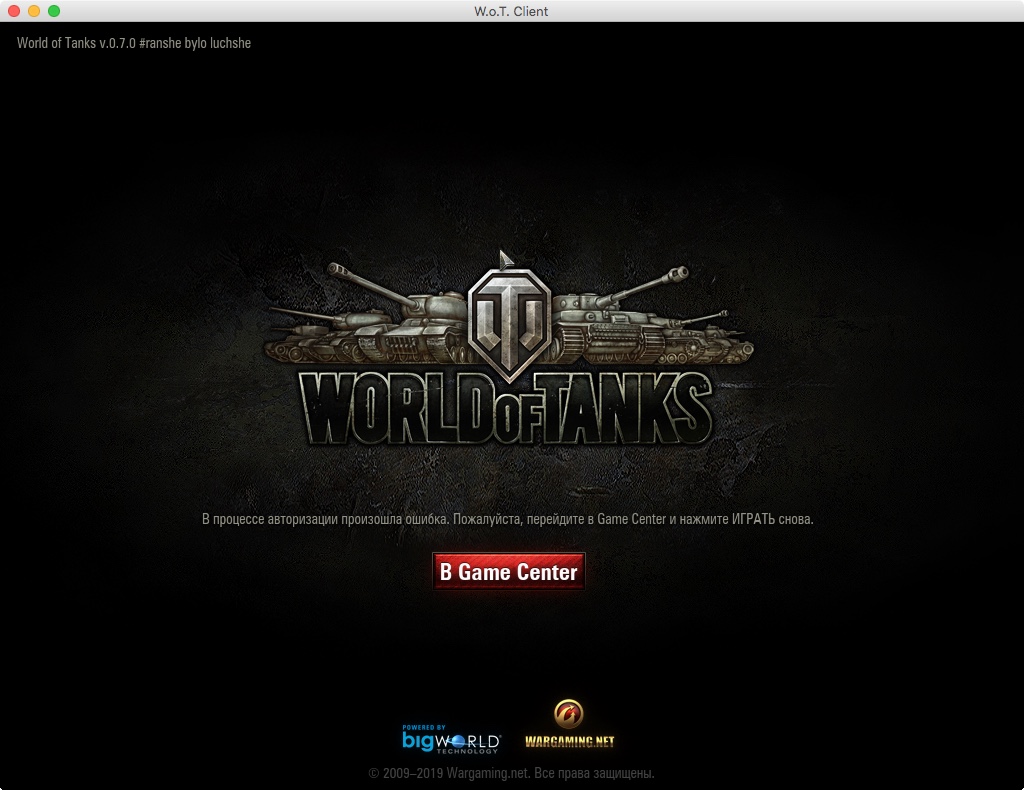Click the Wargaming.net logo icon
1024x790 pixels.
569,723
